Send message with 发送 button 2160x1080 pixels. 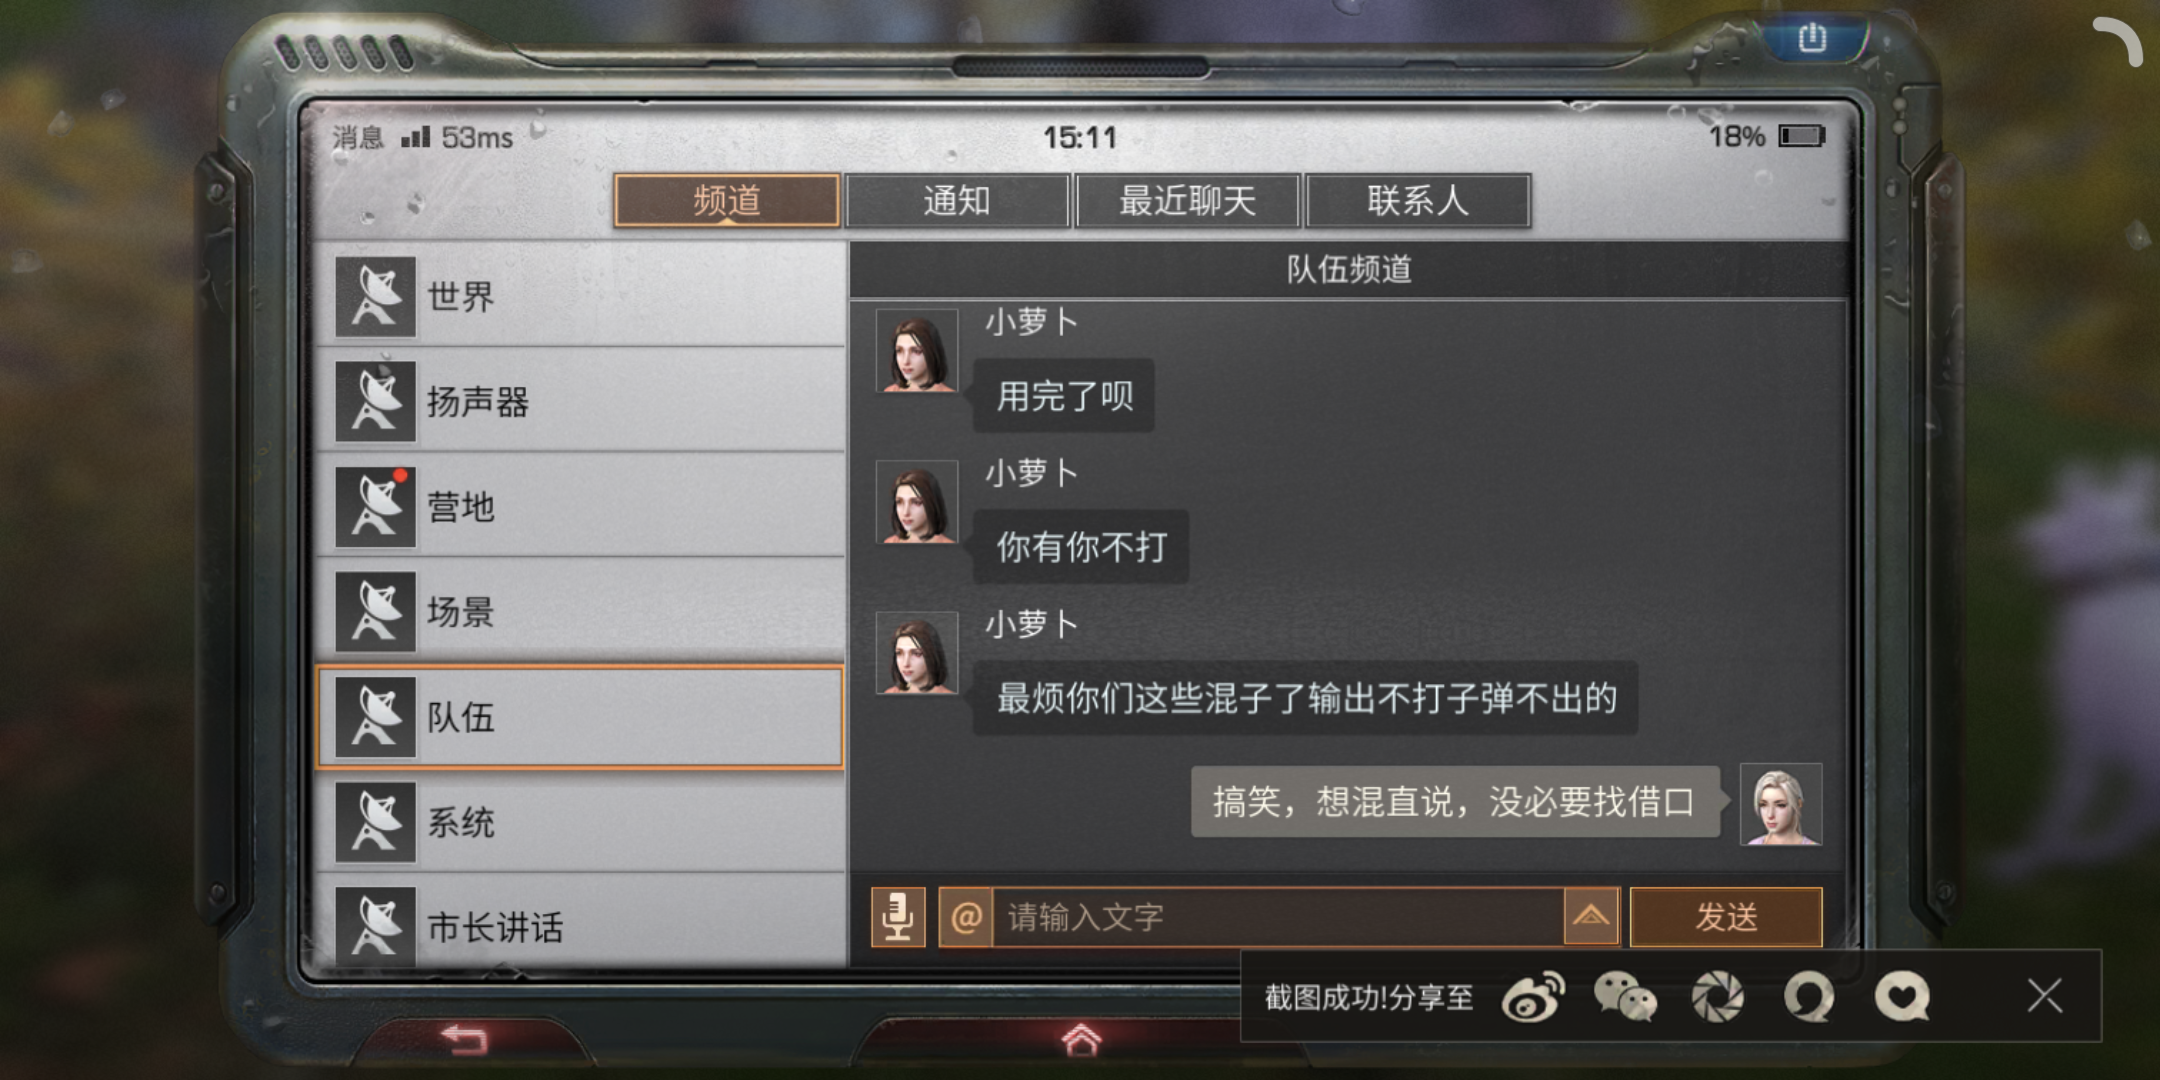click(1726, 917)
